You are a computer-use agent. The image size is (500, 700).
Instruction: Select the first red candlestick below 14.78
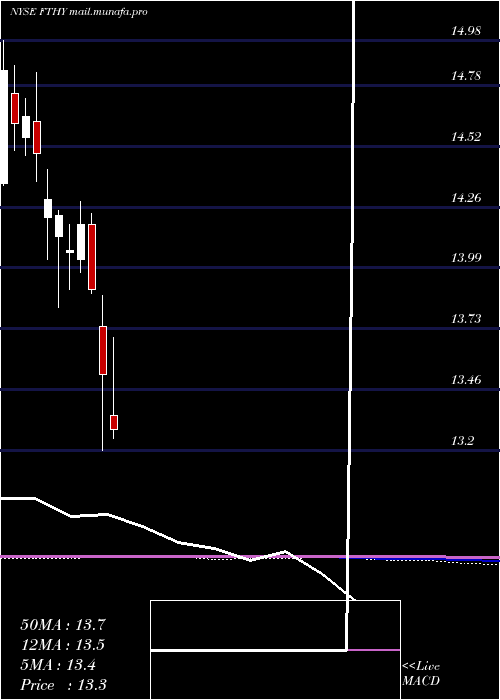click(x=15, y=108)
